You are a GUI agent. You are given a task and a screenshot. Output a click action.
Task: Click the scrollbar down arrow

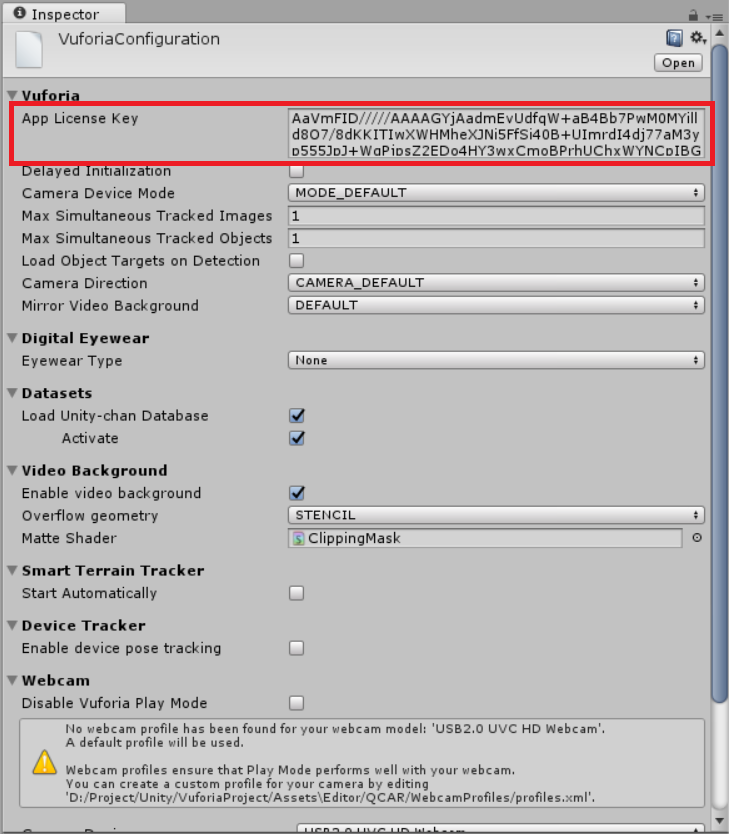pos(719,821)
